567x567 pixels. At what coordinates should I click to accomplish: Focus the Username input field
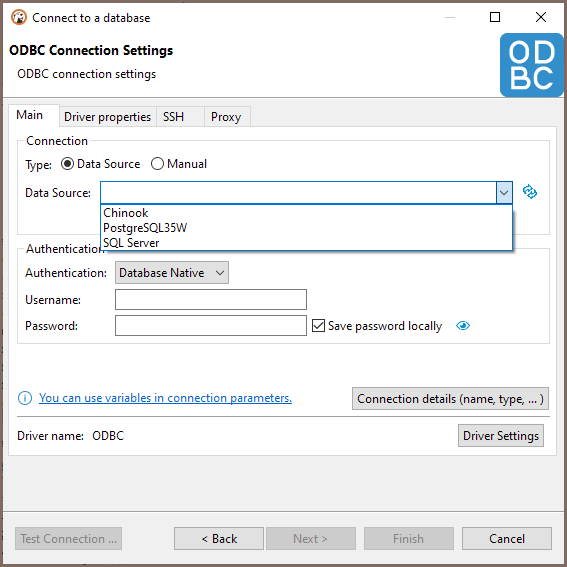pyautogui.click(x=211, y=299)
